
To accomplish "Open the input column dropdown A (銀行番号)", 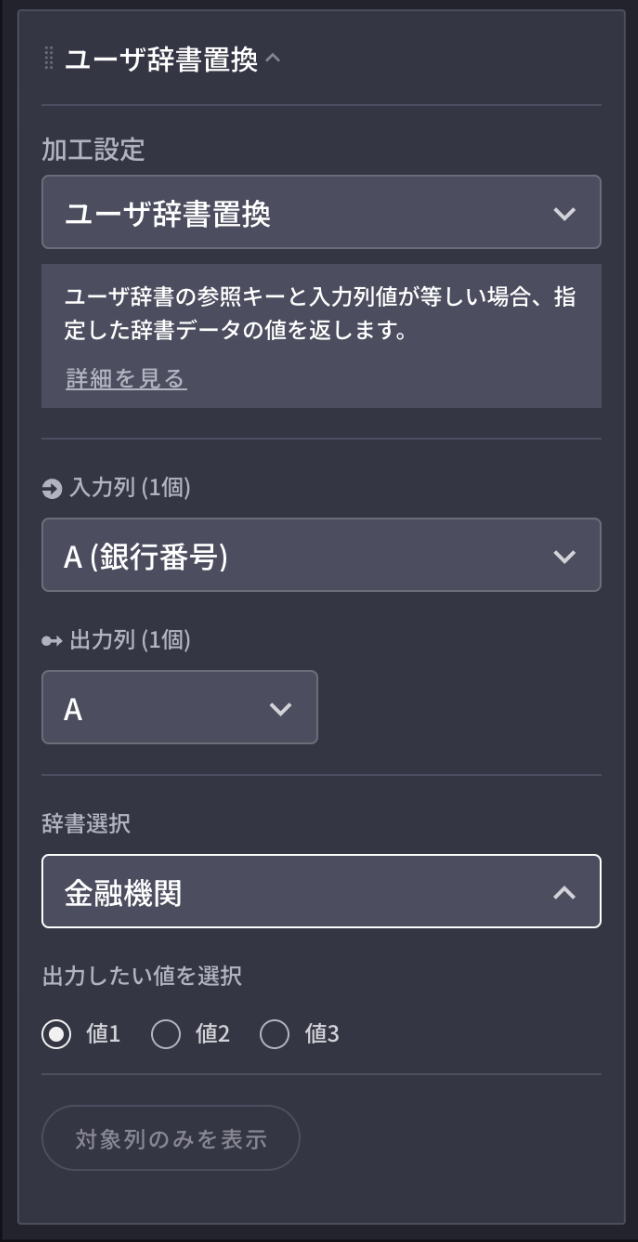I will (300, 555).
